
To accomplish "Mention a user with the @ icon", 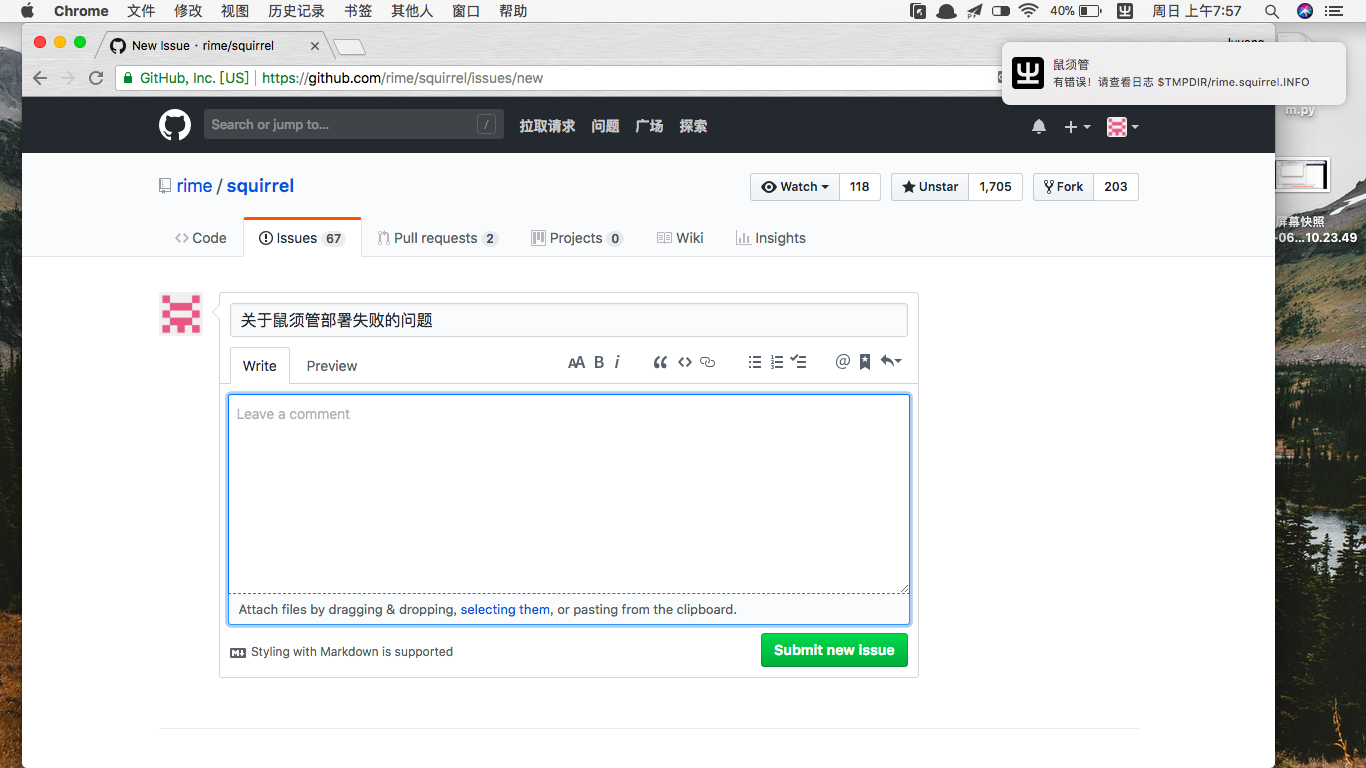I will [x=842, y=362].
